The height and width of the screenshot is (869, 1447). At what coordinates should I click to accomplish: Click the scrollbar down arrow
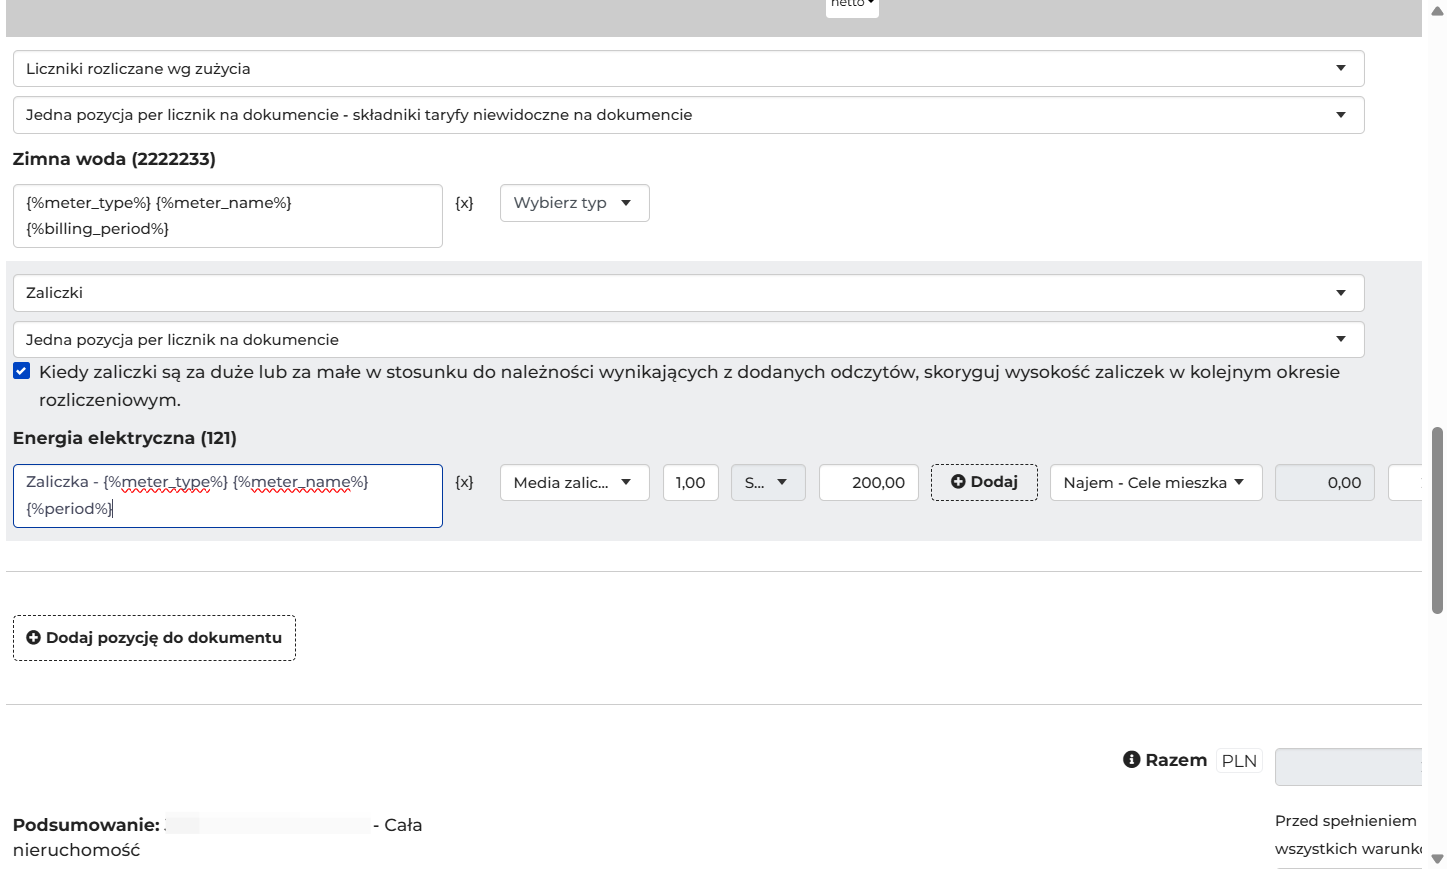point(1437,858)
